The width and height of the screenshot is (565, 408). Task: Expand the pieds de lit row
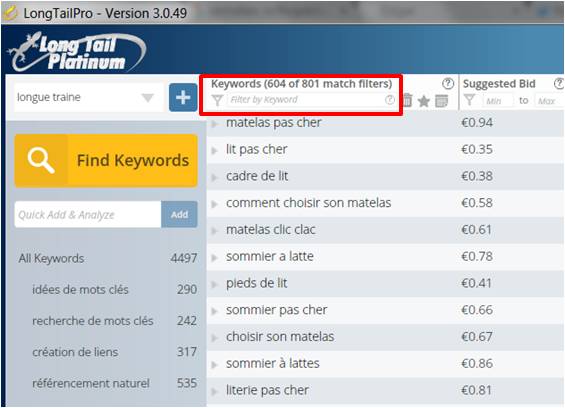(215, 285)
